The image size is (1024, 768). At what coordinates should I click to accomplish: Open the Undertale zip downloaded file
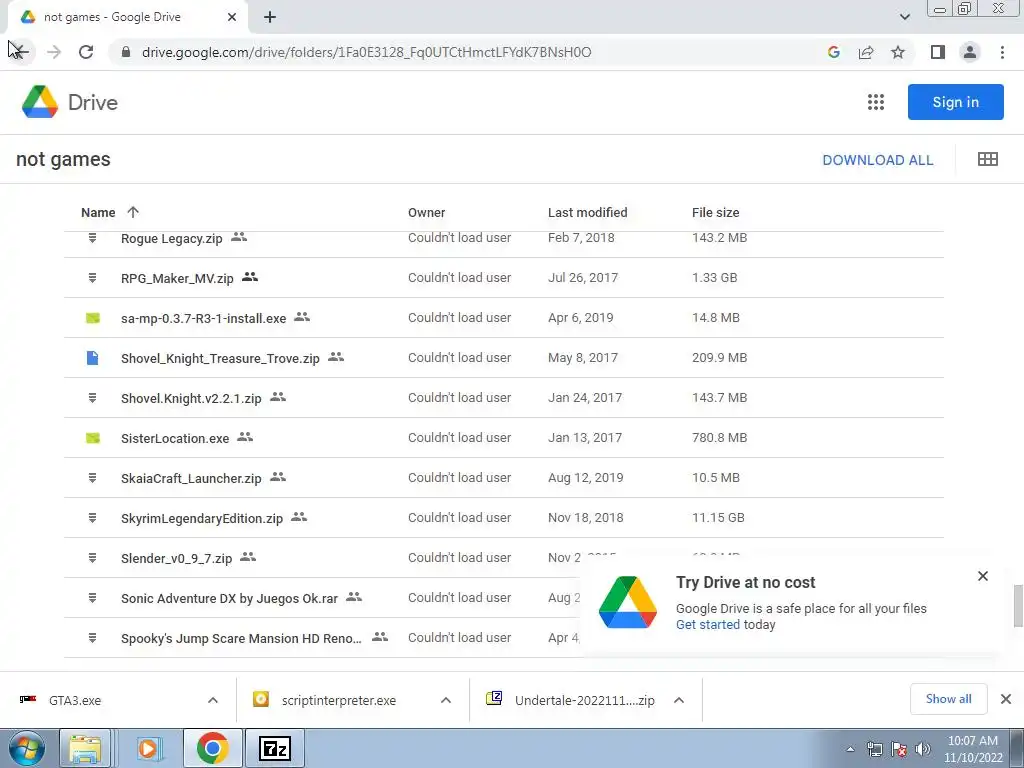click(x=584, y=700)
